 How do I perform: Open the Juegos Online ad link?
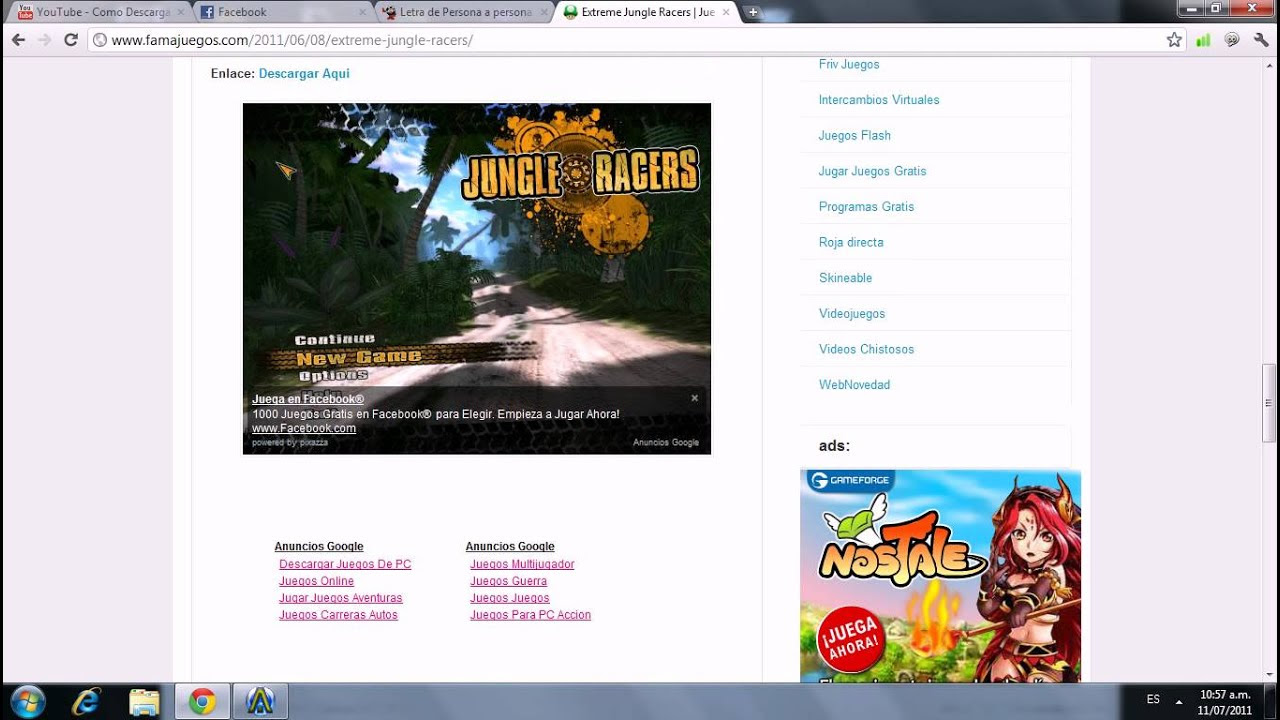(316, 581)
